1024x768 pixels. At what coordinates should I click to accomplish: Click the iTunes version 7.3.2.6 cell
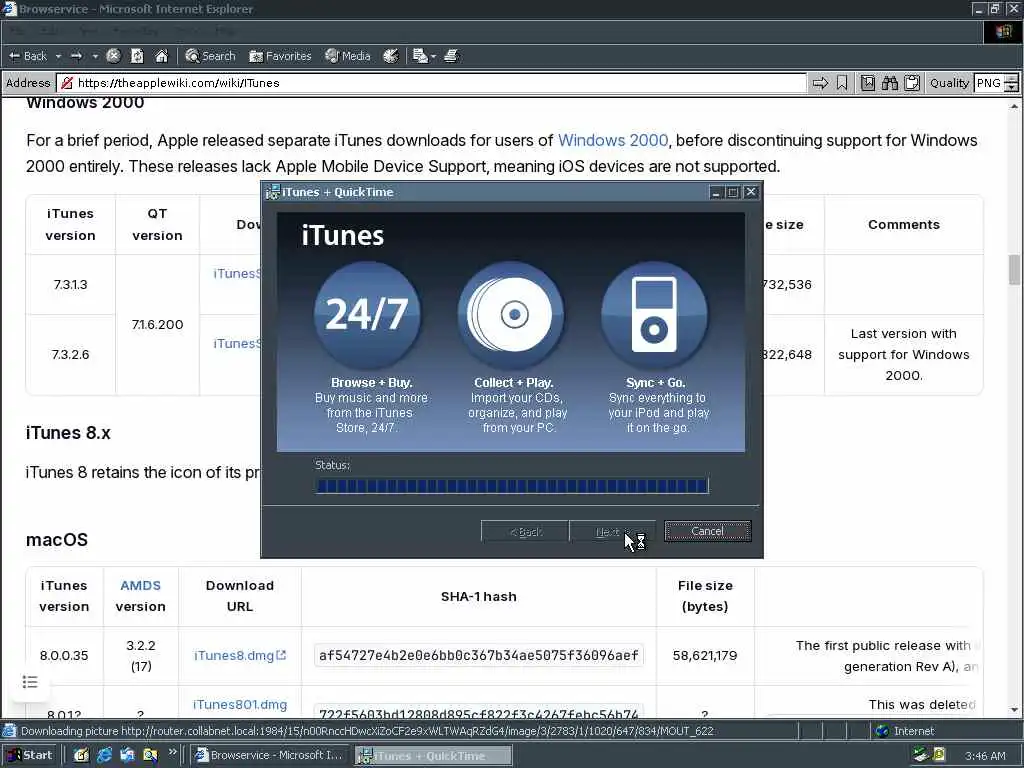coord(71,355)
